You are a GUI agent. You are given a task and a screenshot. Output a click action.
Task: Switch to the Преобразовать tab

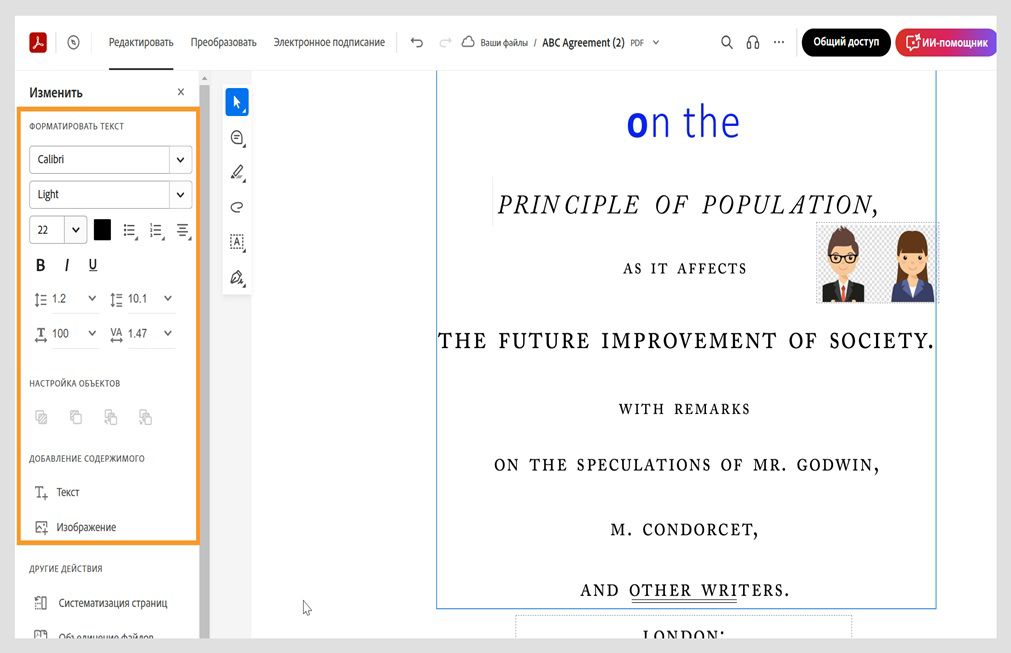tap(222, 43)
